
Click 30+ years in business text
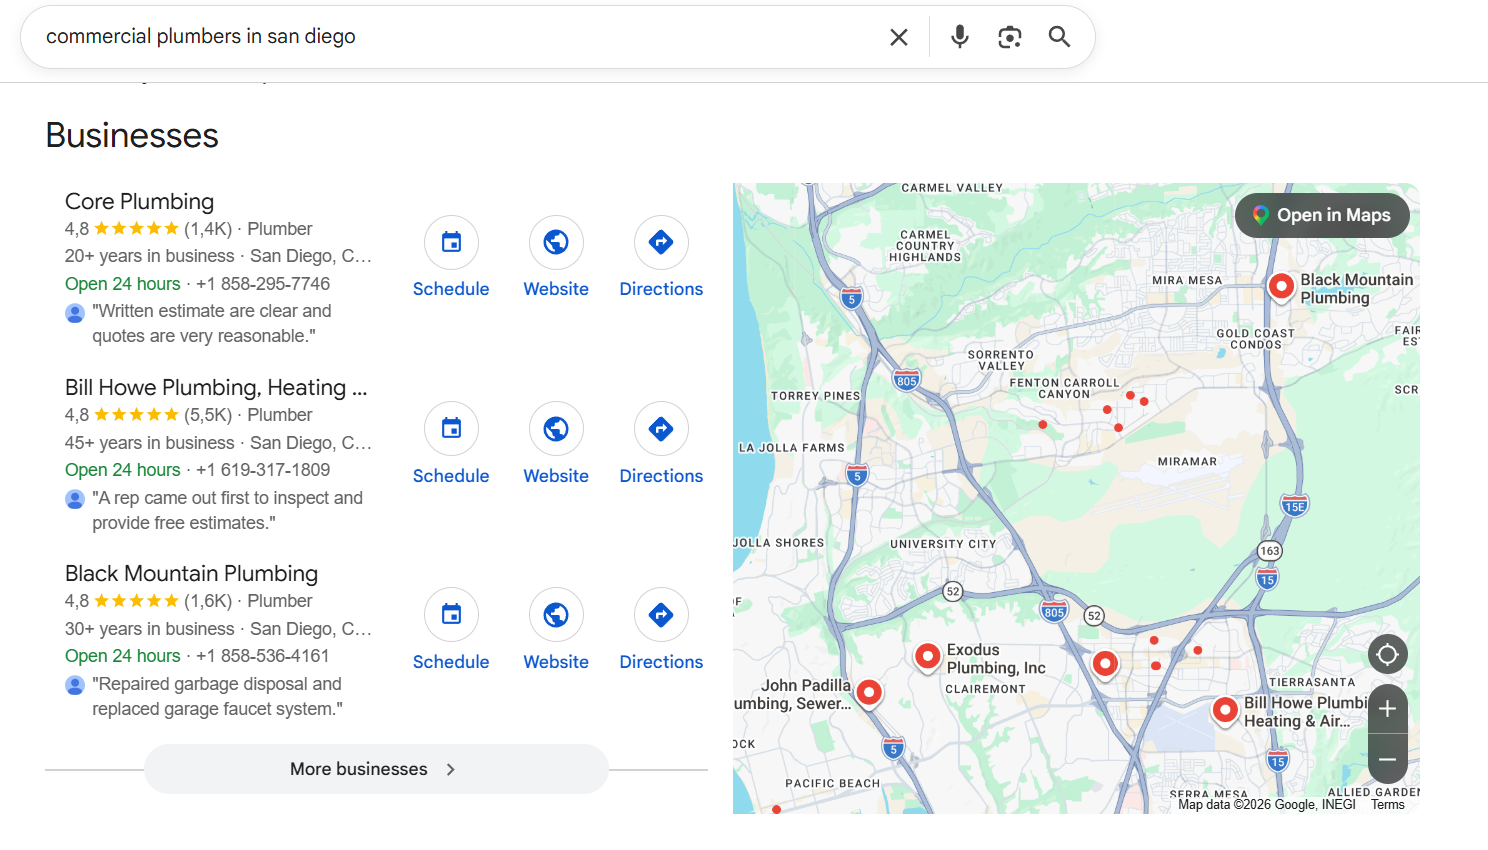click(x=150, y=629)
